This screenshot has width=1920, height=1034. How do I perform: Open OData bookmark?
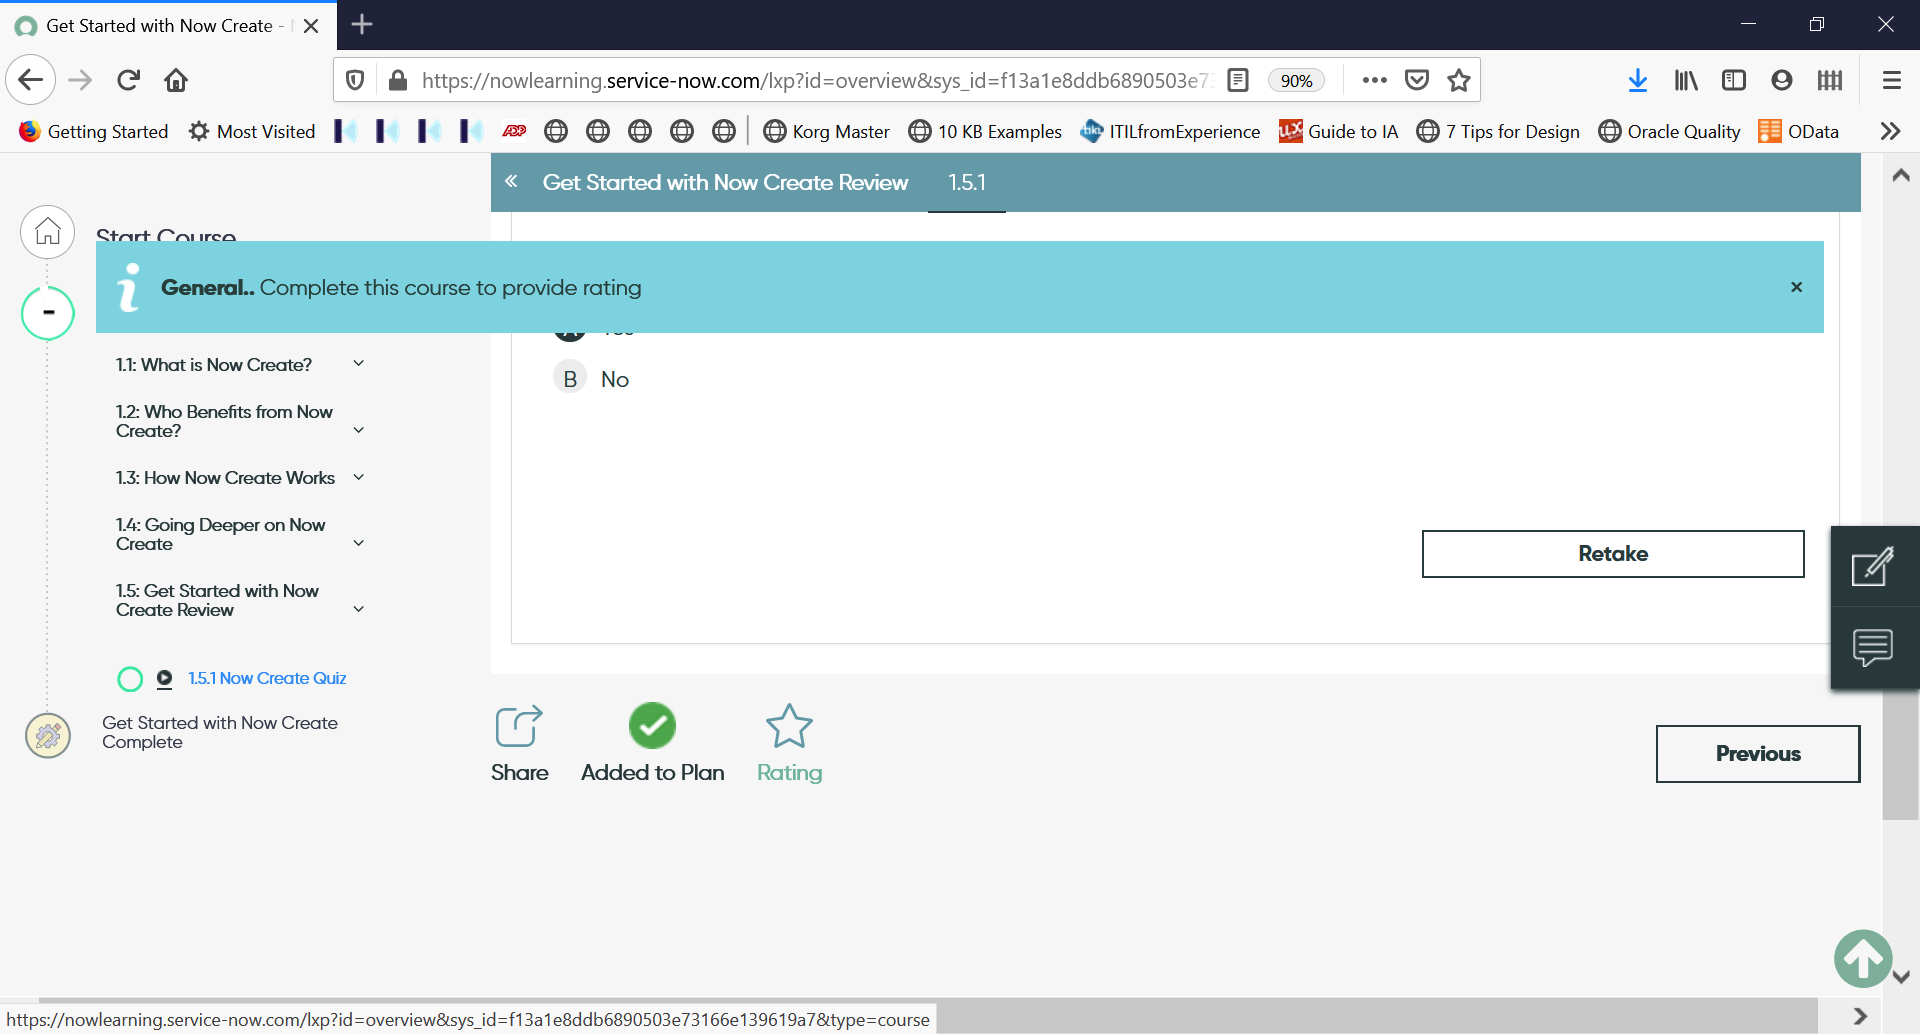pyautogui.click(x=1799, y=131)
